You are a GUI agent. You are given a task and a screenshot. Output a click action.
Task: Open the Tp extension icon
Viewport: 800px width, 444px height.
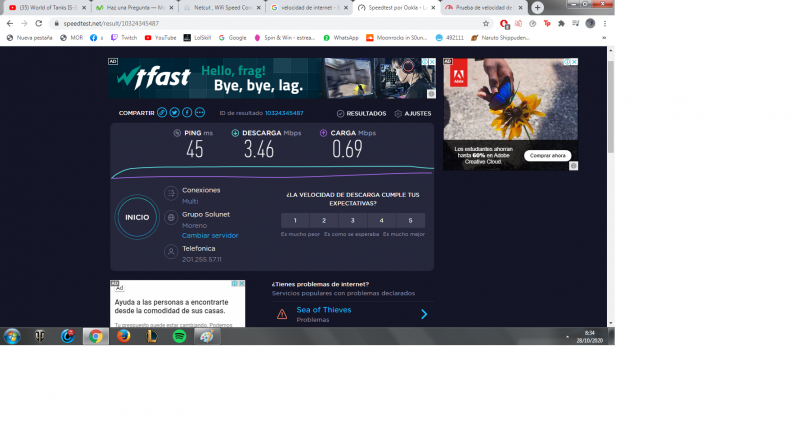tap(547, 23)
